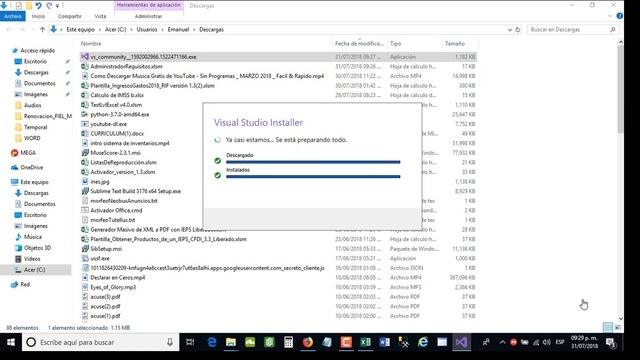This screenshot has width=640, height=360.
Task: Select Este equipo in the address breadcrumb
Action: click(80, 29)
